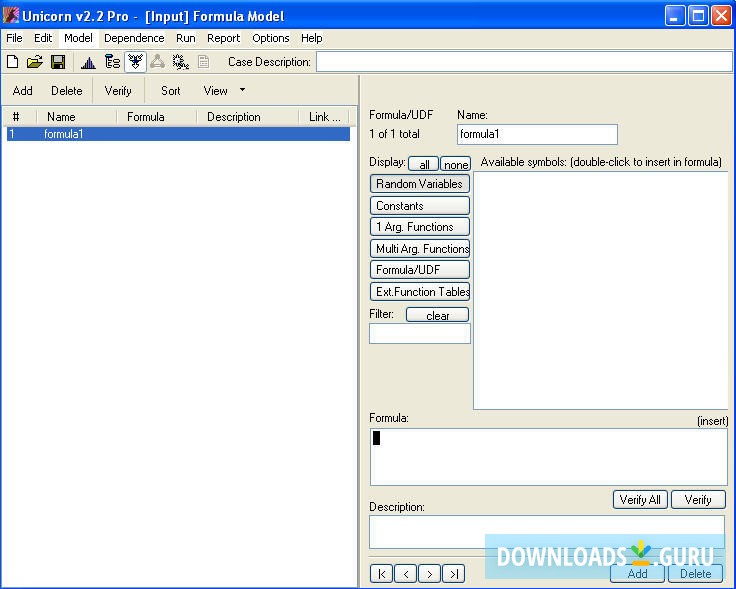
Task: Click the Link column header
Action: 324,117
